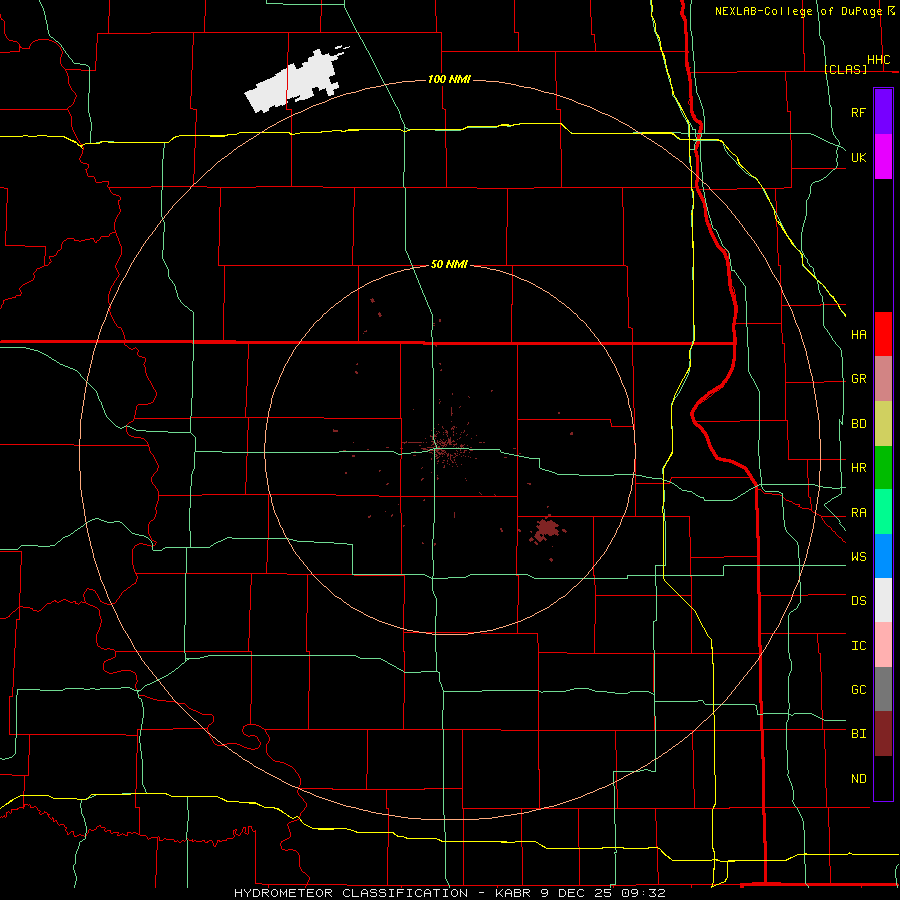The width and height of the screenshot is (900, 900).
Task: Click the HA red legend swatch
Action: (883, 334)
